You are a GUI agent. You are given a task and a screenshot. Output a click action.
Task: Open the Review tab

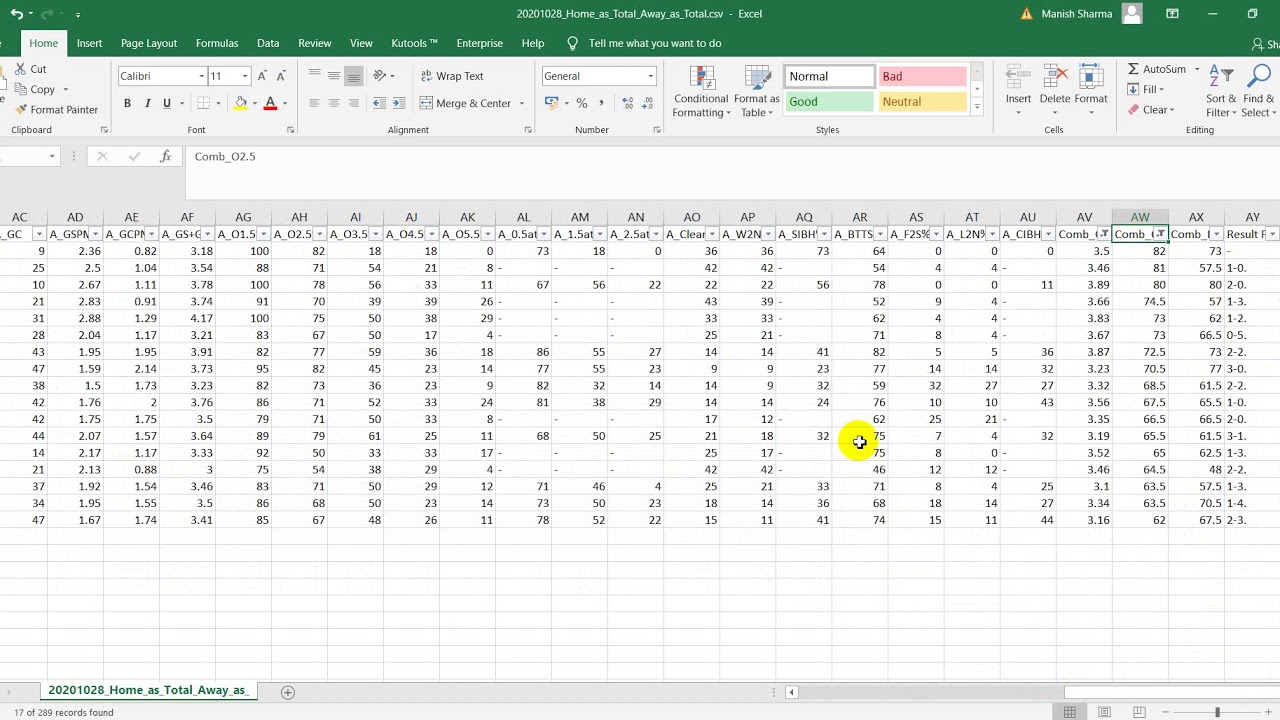[x=314, y=43]
